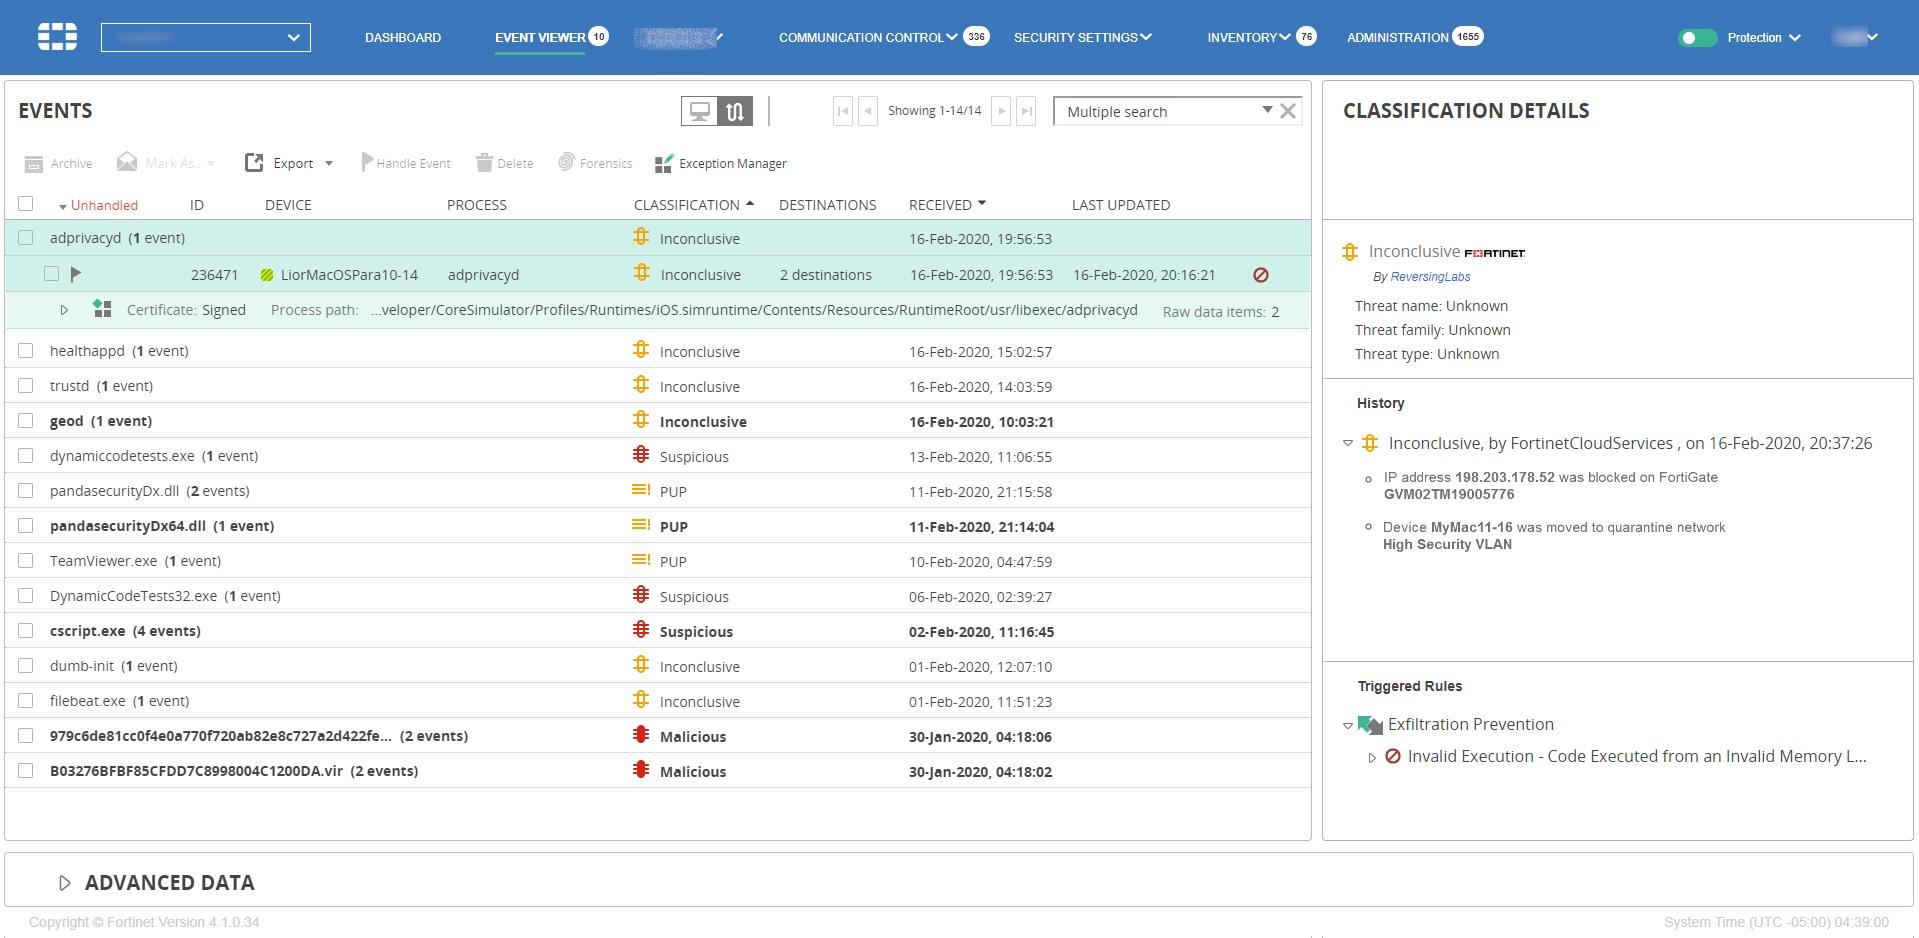The width and height of the screenshot is (1919, 938).
Task: Open the Security Settings menu
Action: click(1081, 37)
